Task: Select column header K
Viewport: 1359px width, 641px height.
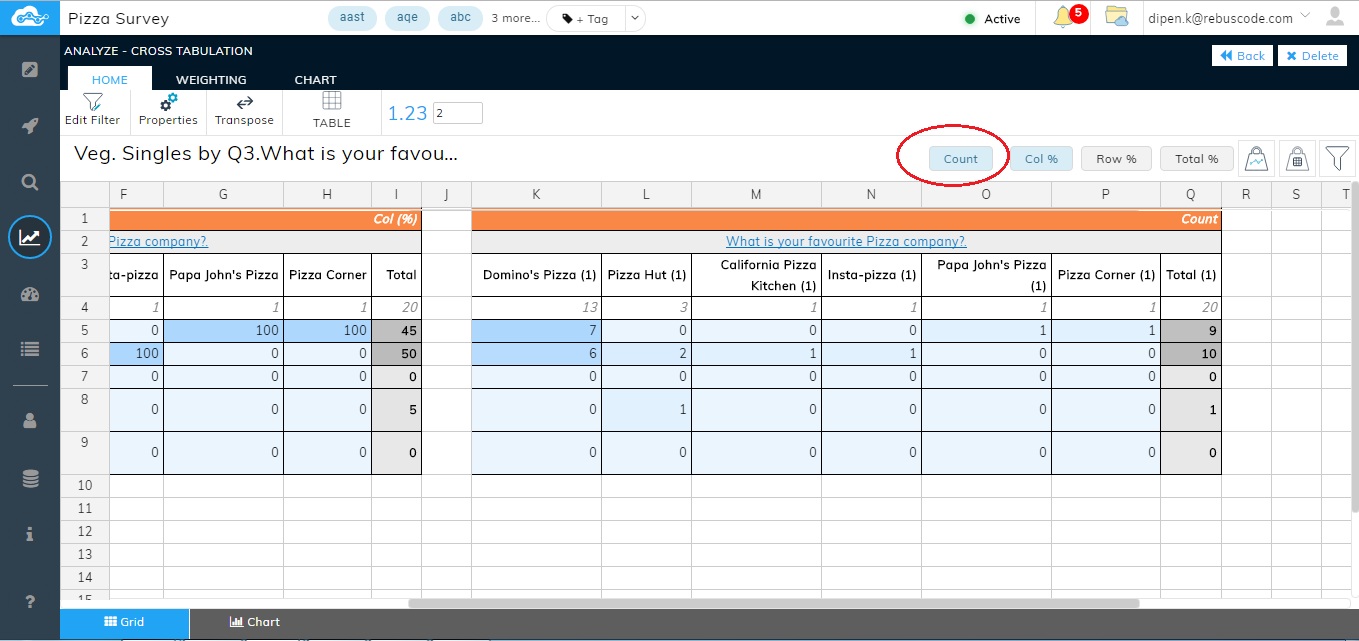Action: point(536,194)
